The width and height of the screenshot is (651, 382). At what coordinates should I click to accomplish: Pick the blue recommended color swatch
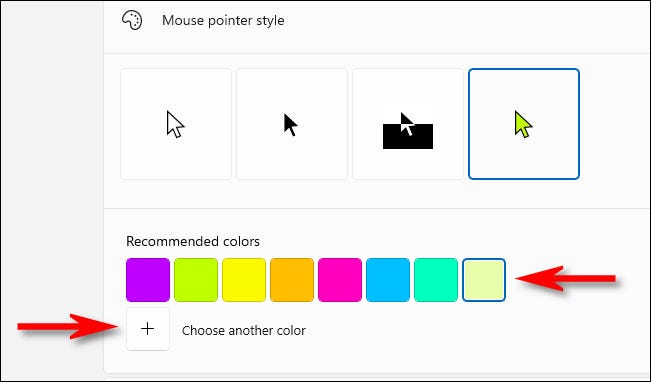click(388, 280)
